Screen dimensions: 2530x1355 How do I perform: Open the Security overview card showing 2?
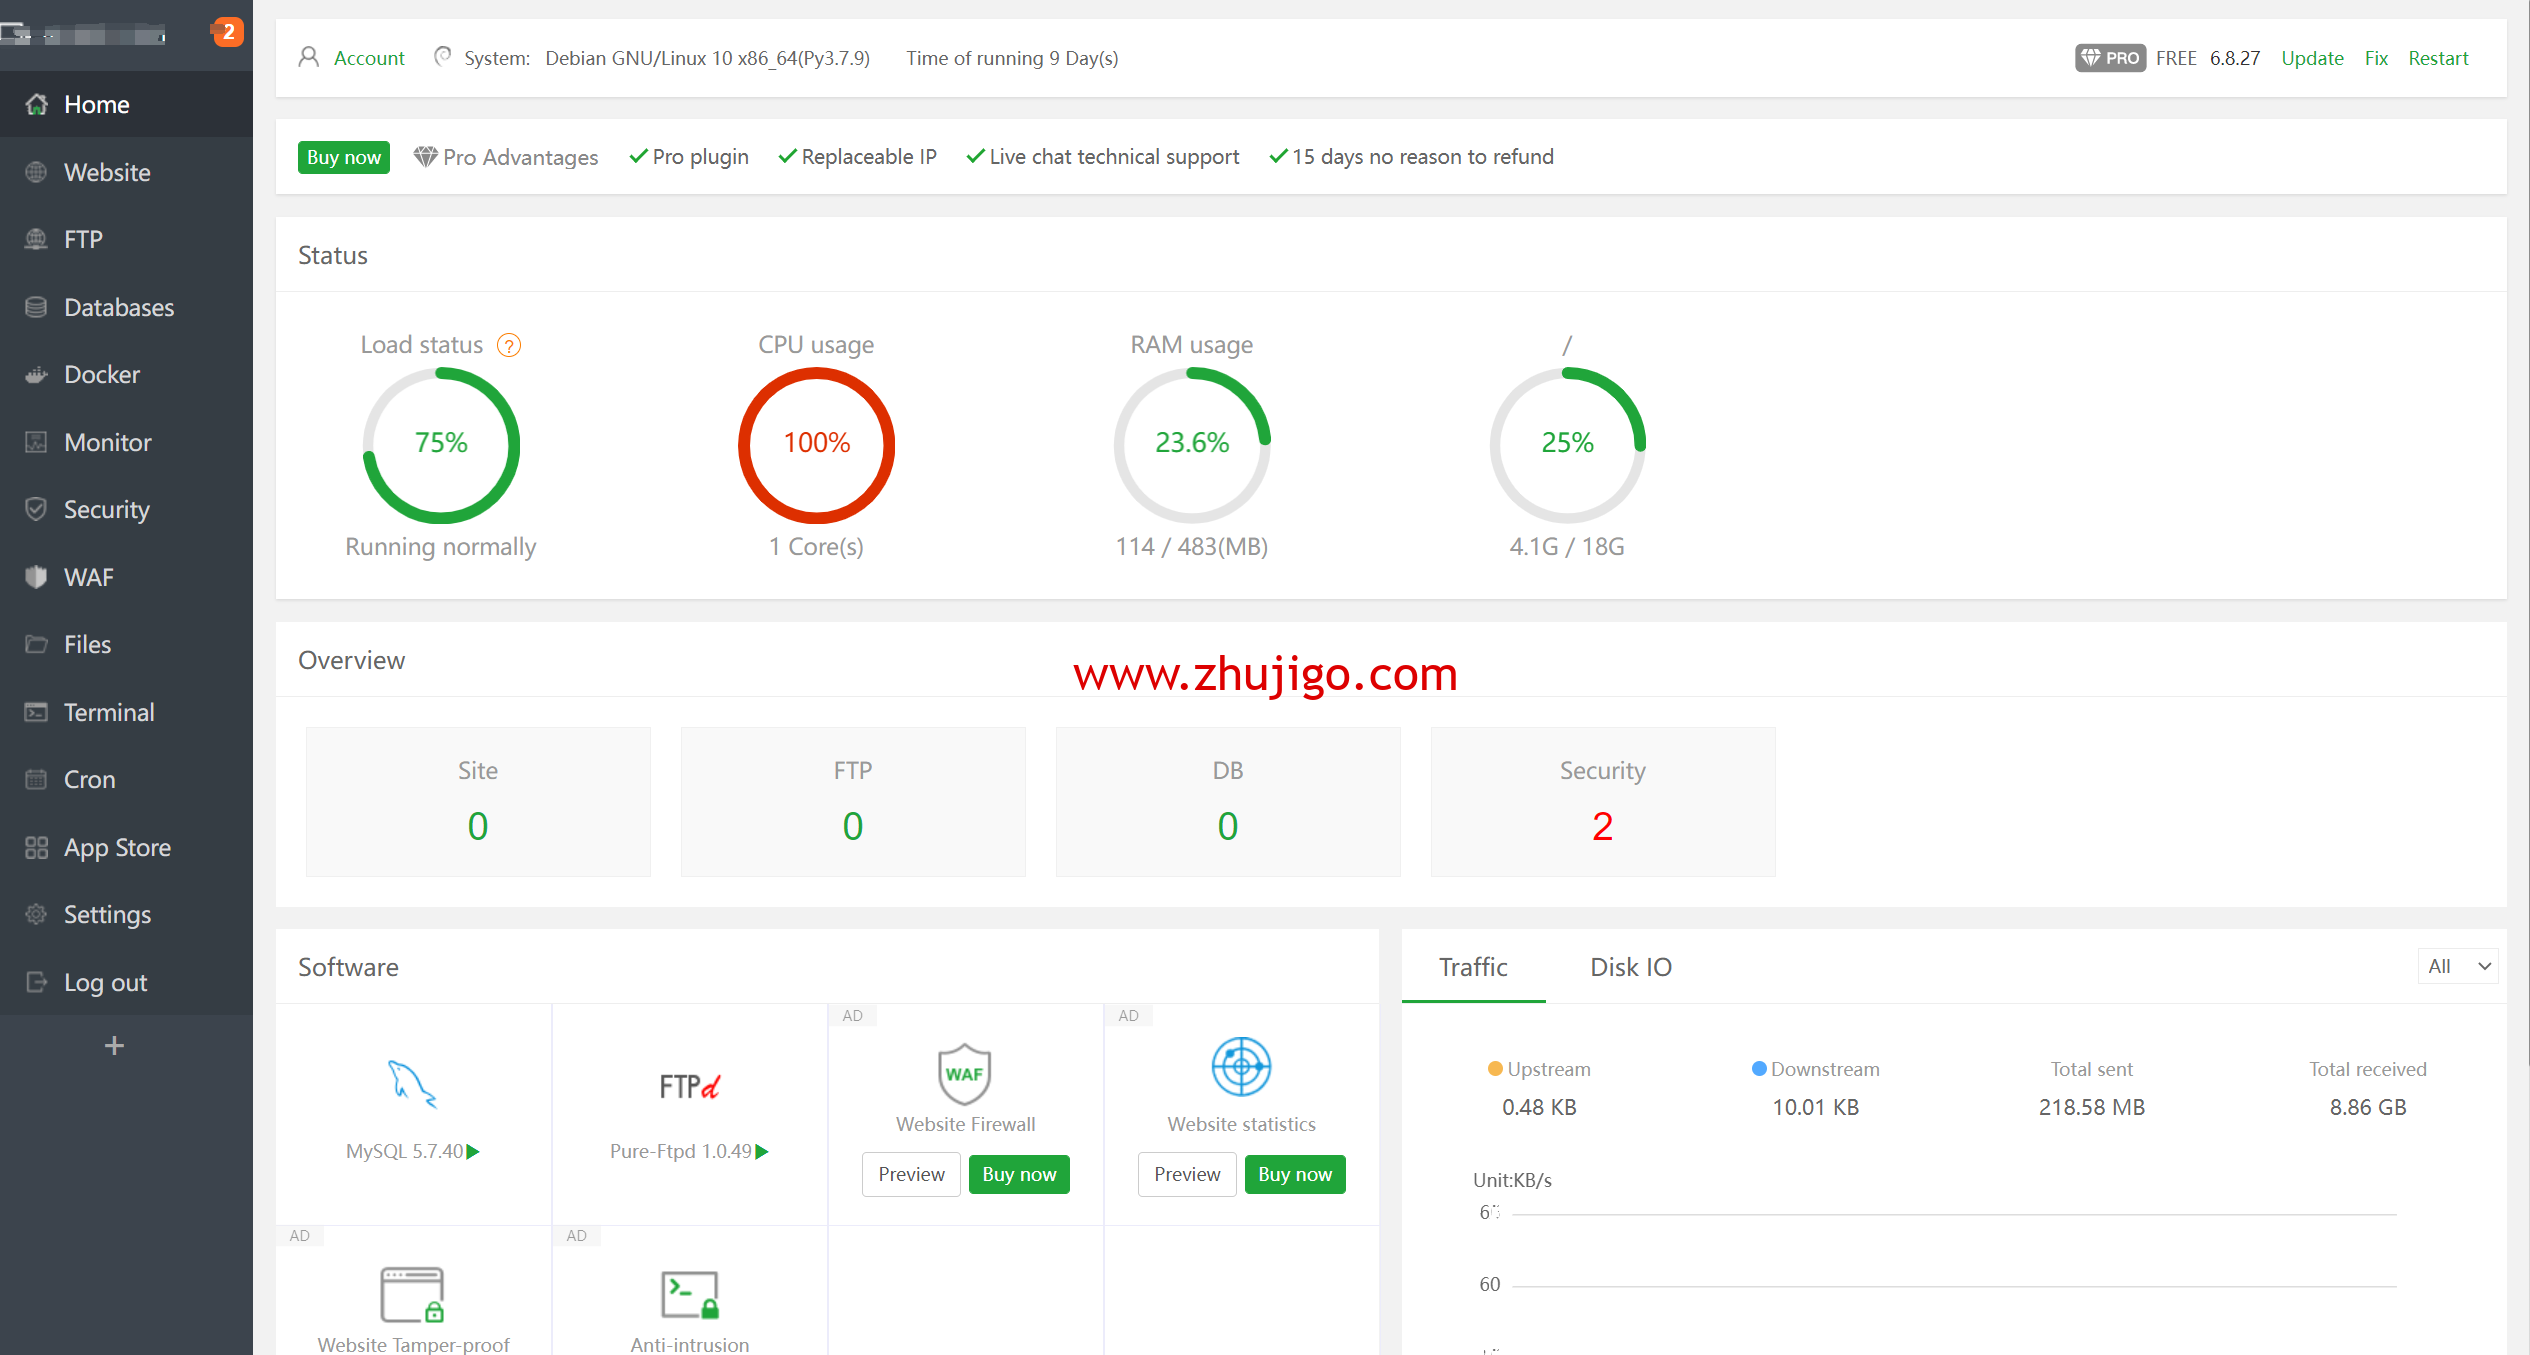(x=1603, y=802)
